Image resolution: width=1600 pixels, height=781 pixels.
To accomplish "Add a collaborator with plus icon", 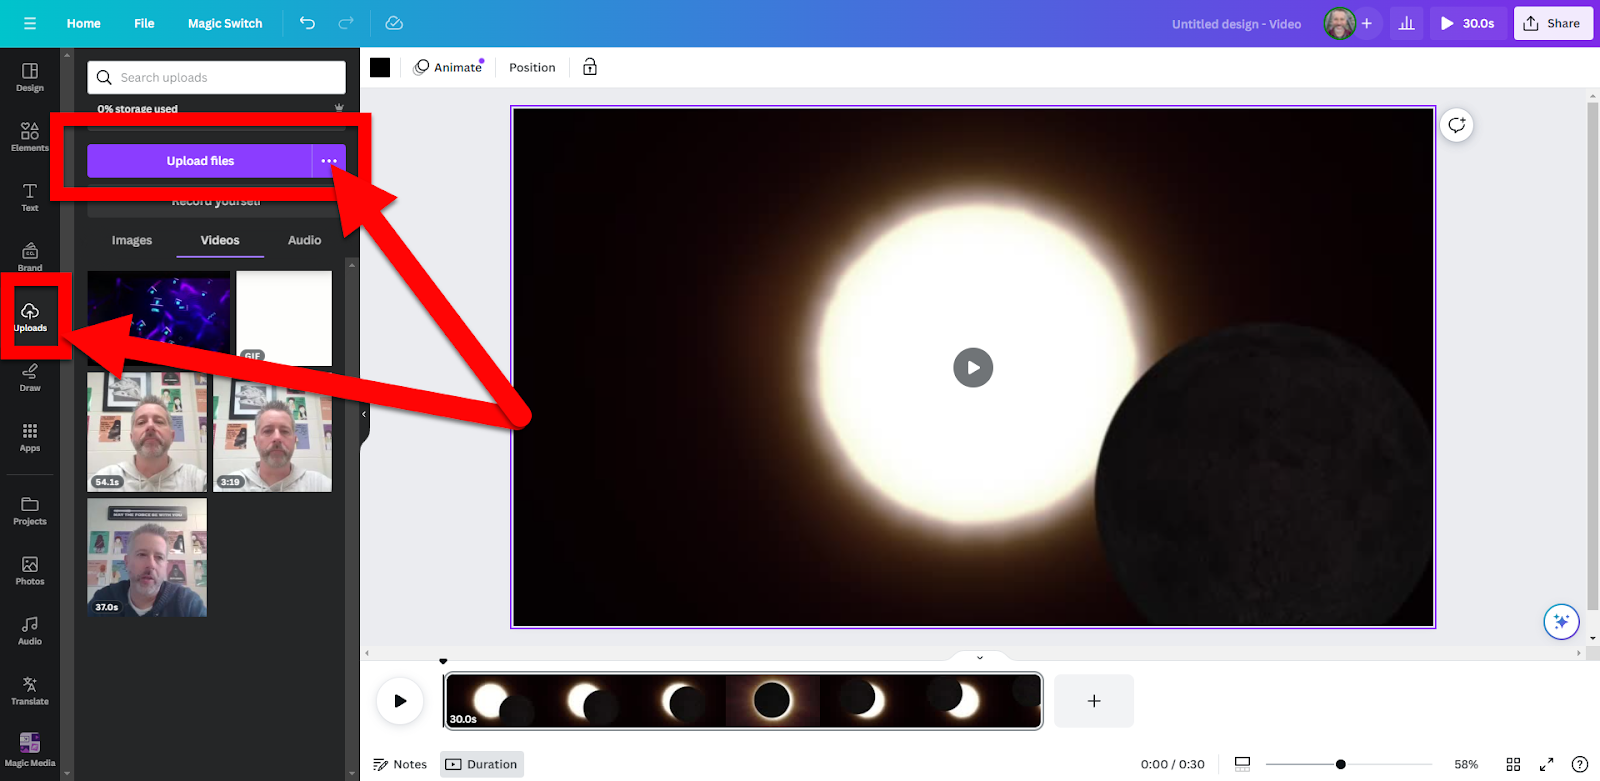I will click(x=1367, y=23).
